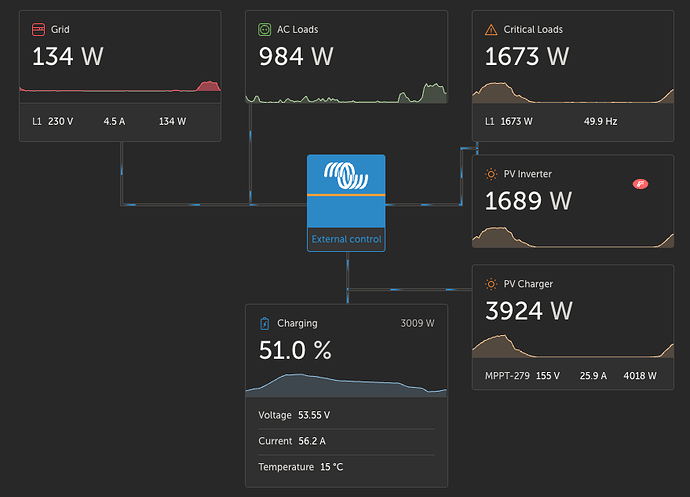Select the battery 51.0 % state of charge
The width and height of the screenshot is (690, 497).
[295, 350]
